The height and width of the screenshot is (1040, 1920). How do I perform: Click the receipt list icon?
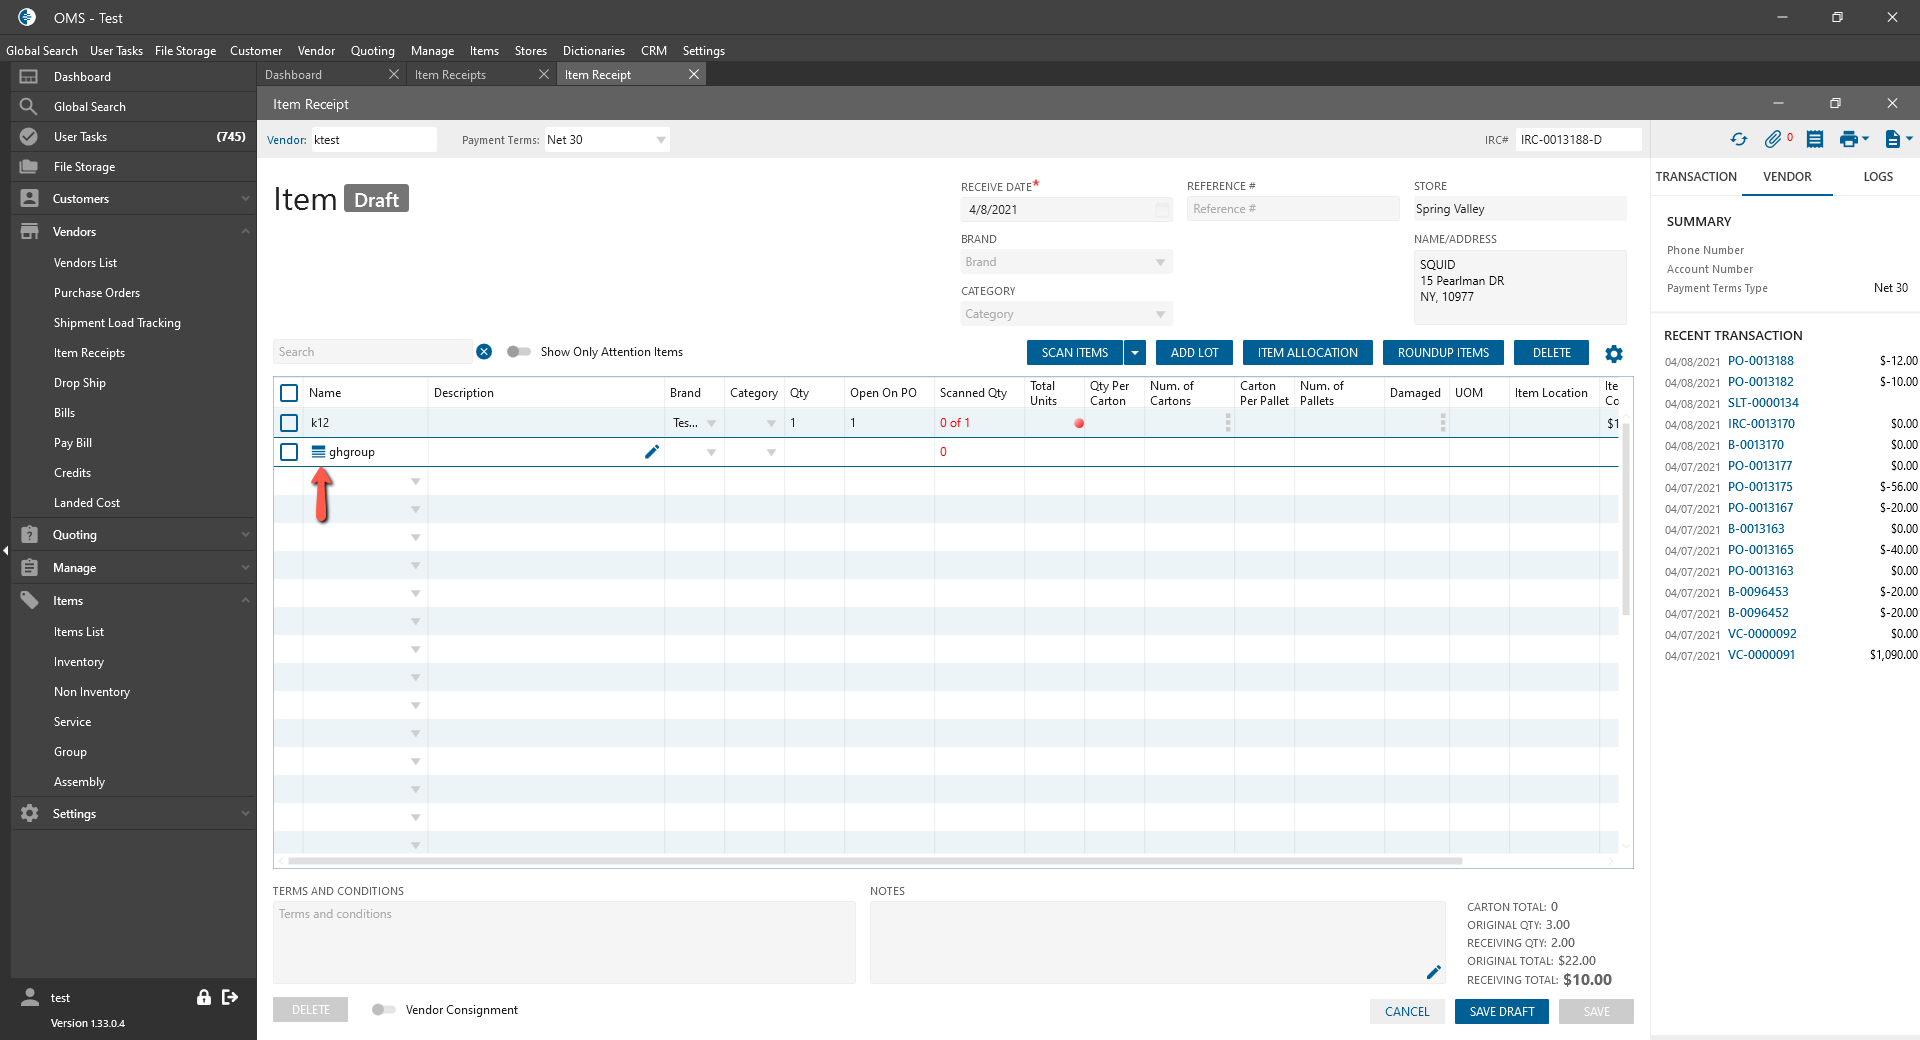[x=1815, y=140]
